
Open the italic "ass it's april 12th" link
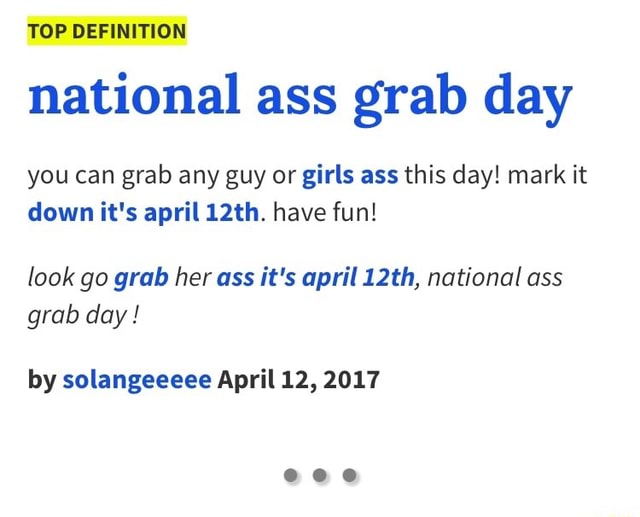[x=315, y=278]
